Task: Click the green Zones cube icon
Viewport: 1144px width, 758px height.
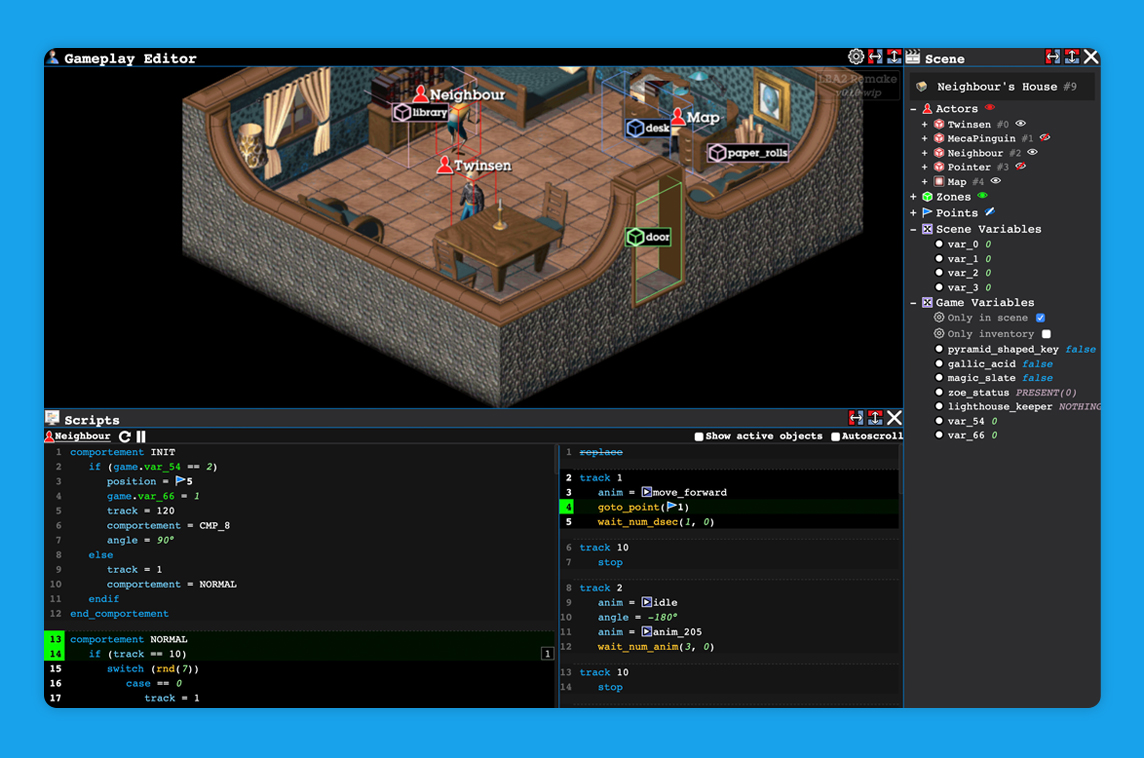Action: point(927,196)
